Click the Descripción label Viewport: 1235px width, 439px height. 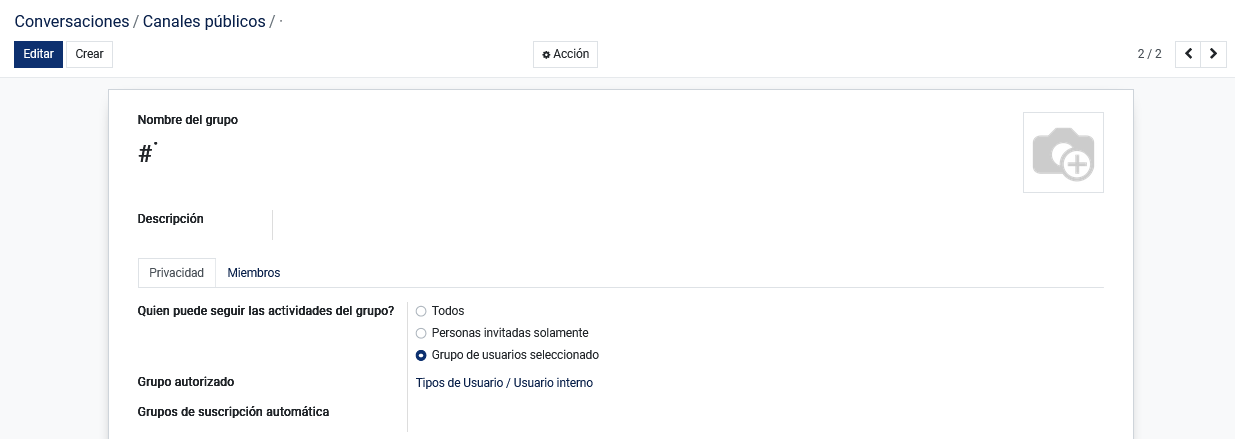(171, 219)
